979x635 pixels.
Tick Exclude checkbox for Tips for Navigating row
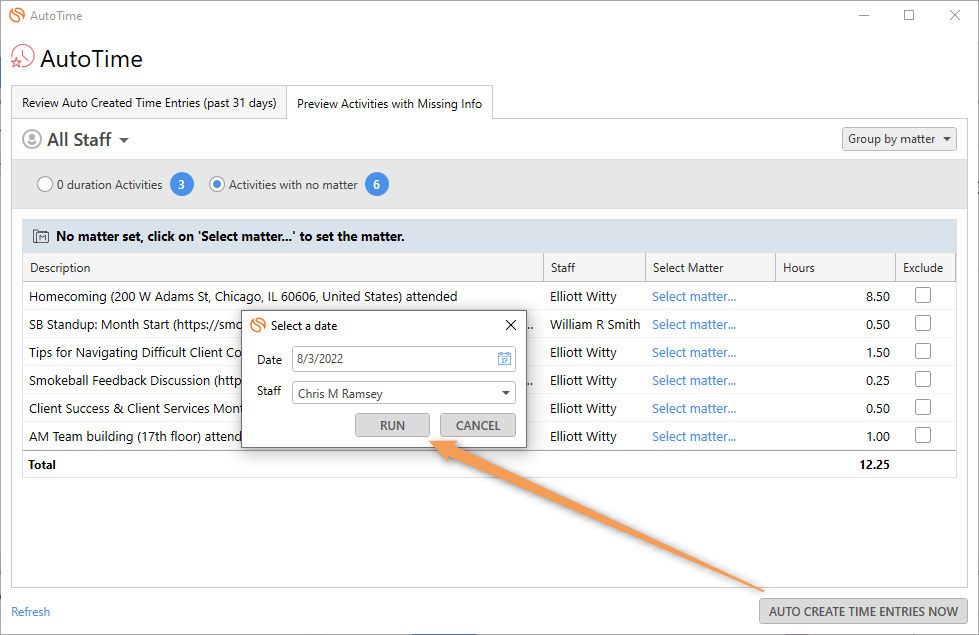coord(923,351)
